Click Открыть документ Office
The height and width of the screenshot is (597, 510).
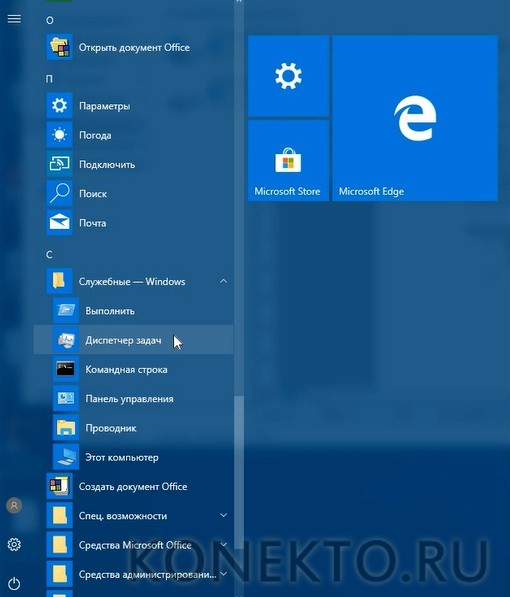[x=133, y=47]
